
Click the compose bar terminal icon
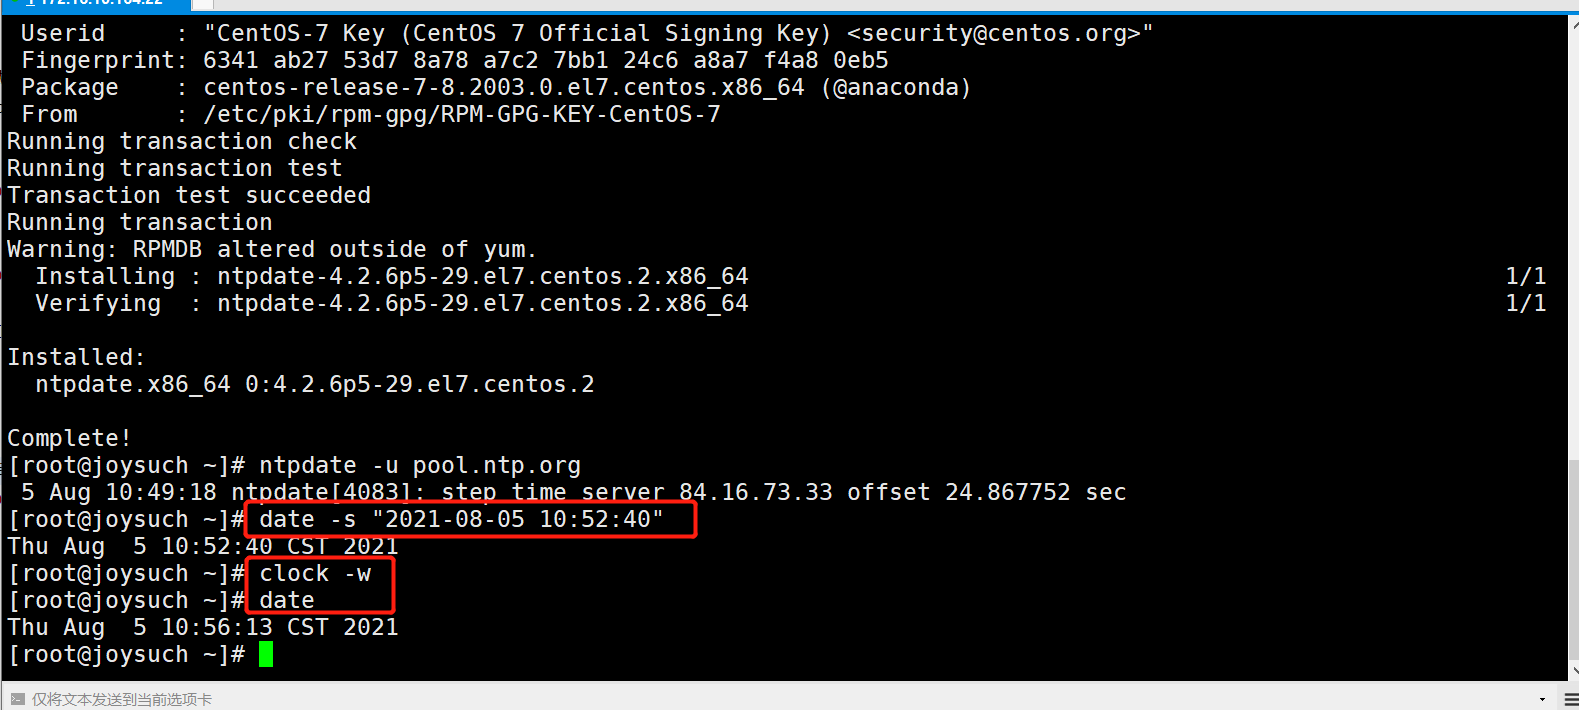(x=17, y=699)
